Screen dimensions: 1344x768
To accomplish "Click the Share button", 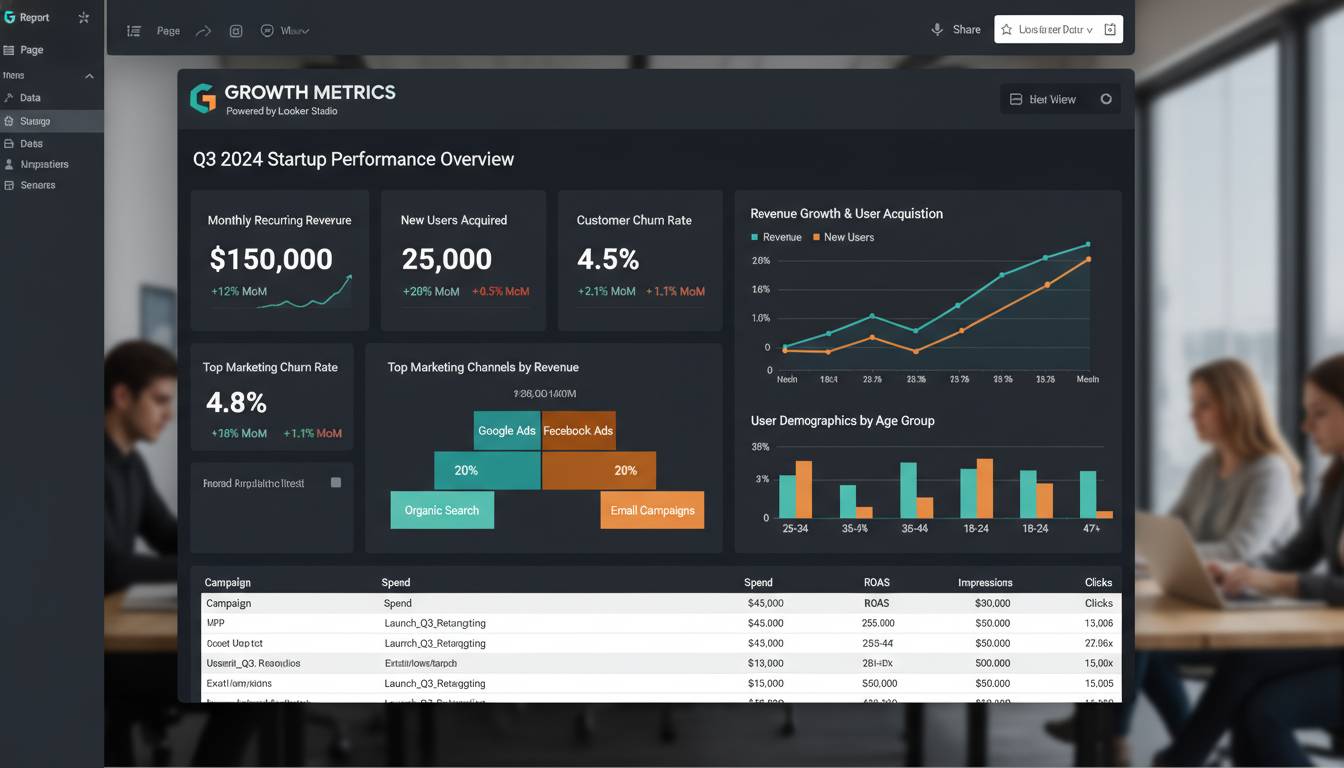I will tap(966, 30).
